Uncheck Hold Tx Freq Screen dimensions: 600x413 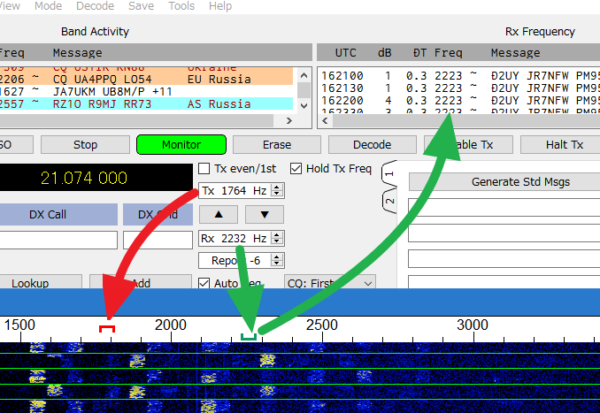click(296, 168)
